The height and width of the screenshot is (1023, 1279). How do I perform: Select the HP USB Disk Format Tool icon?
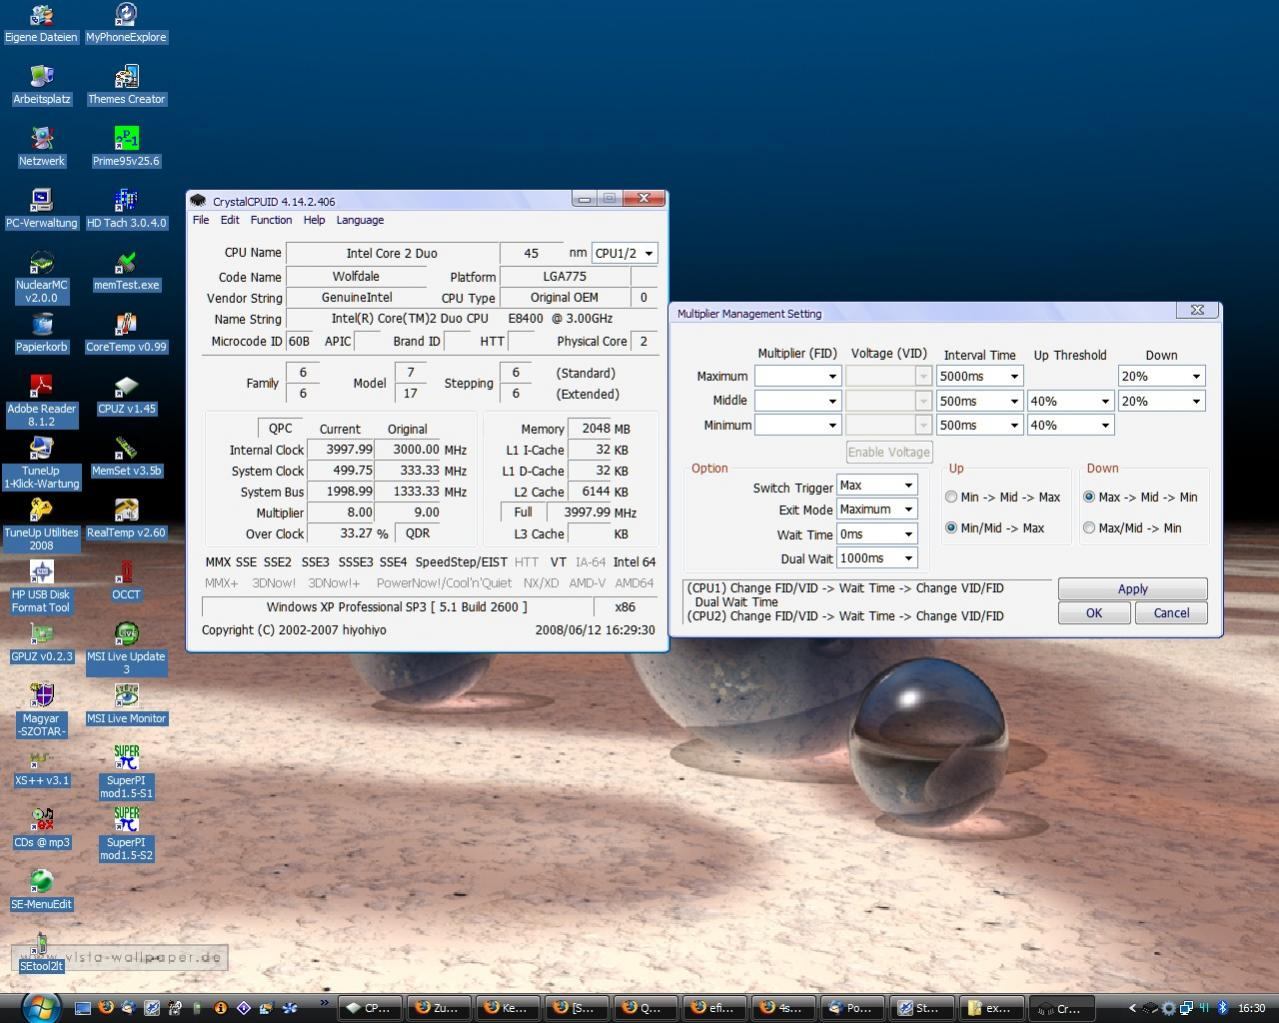(41, 588)
